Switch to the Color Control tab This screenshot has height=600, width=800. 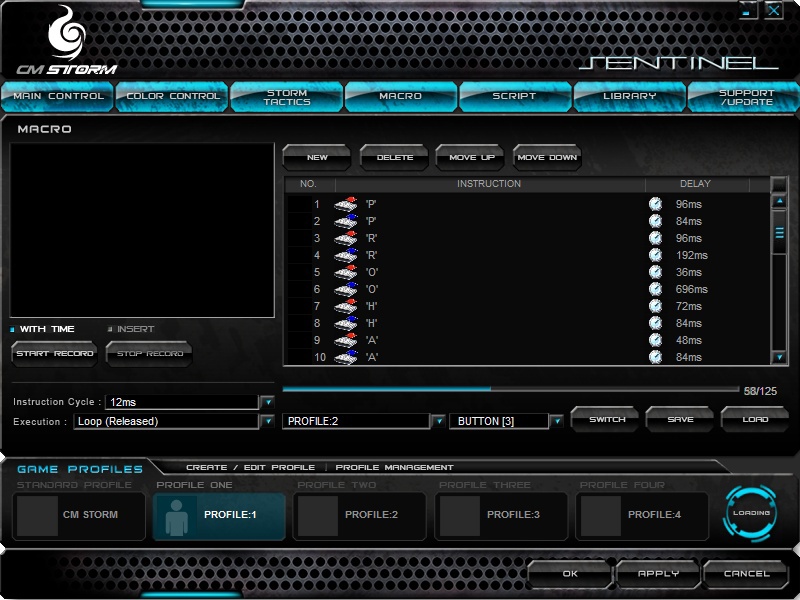click(172, 96)
